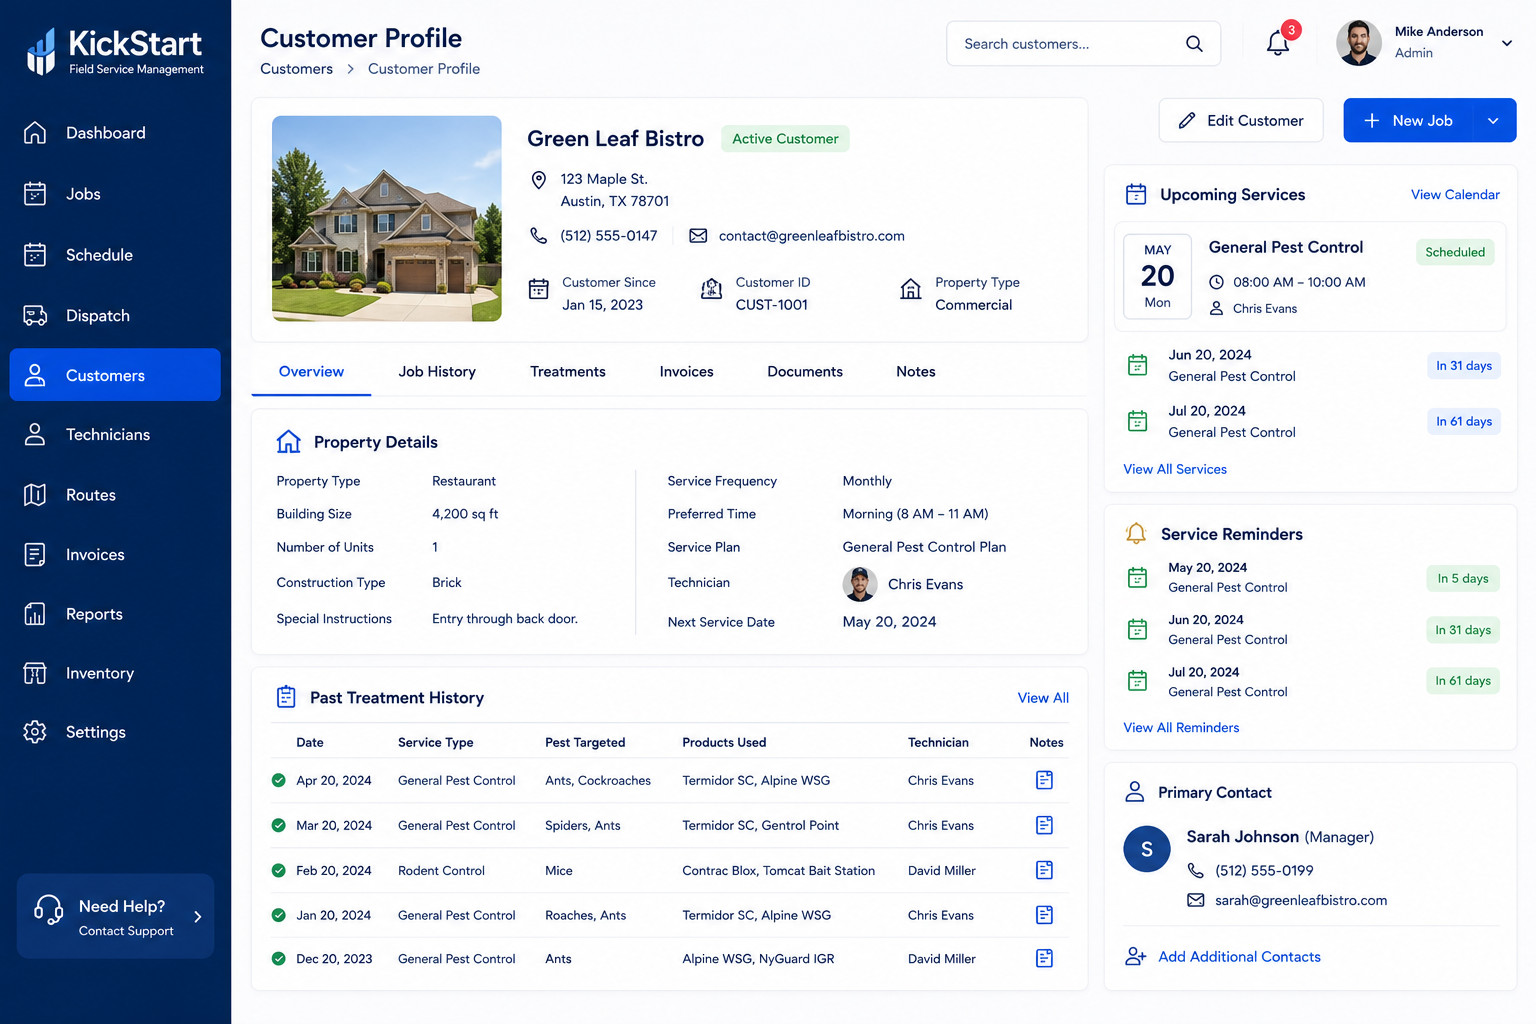The width and height of the screenshot is (1536, 1024).
Task: Open the note icon for Feb 20, 2024 treatment
Action: click(1044, 870)
